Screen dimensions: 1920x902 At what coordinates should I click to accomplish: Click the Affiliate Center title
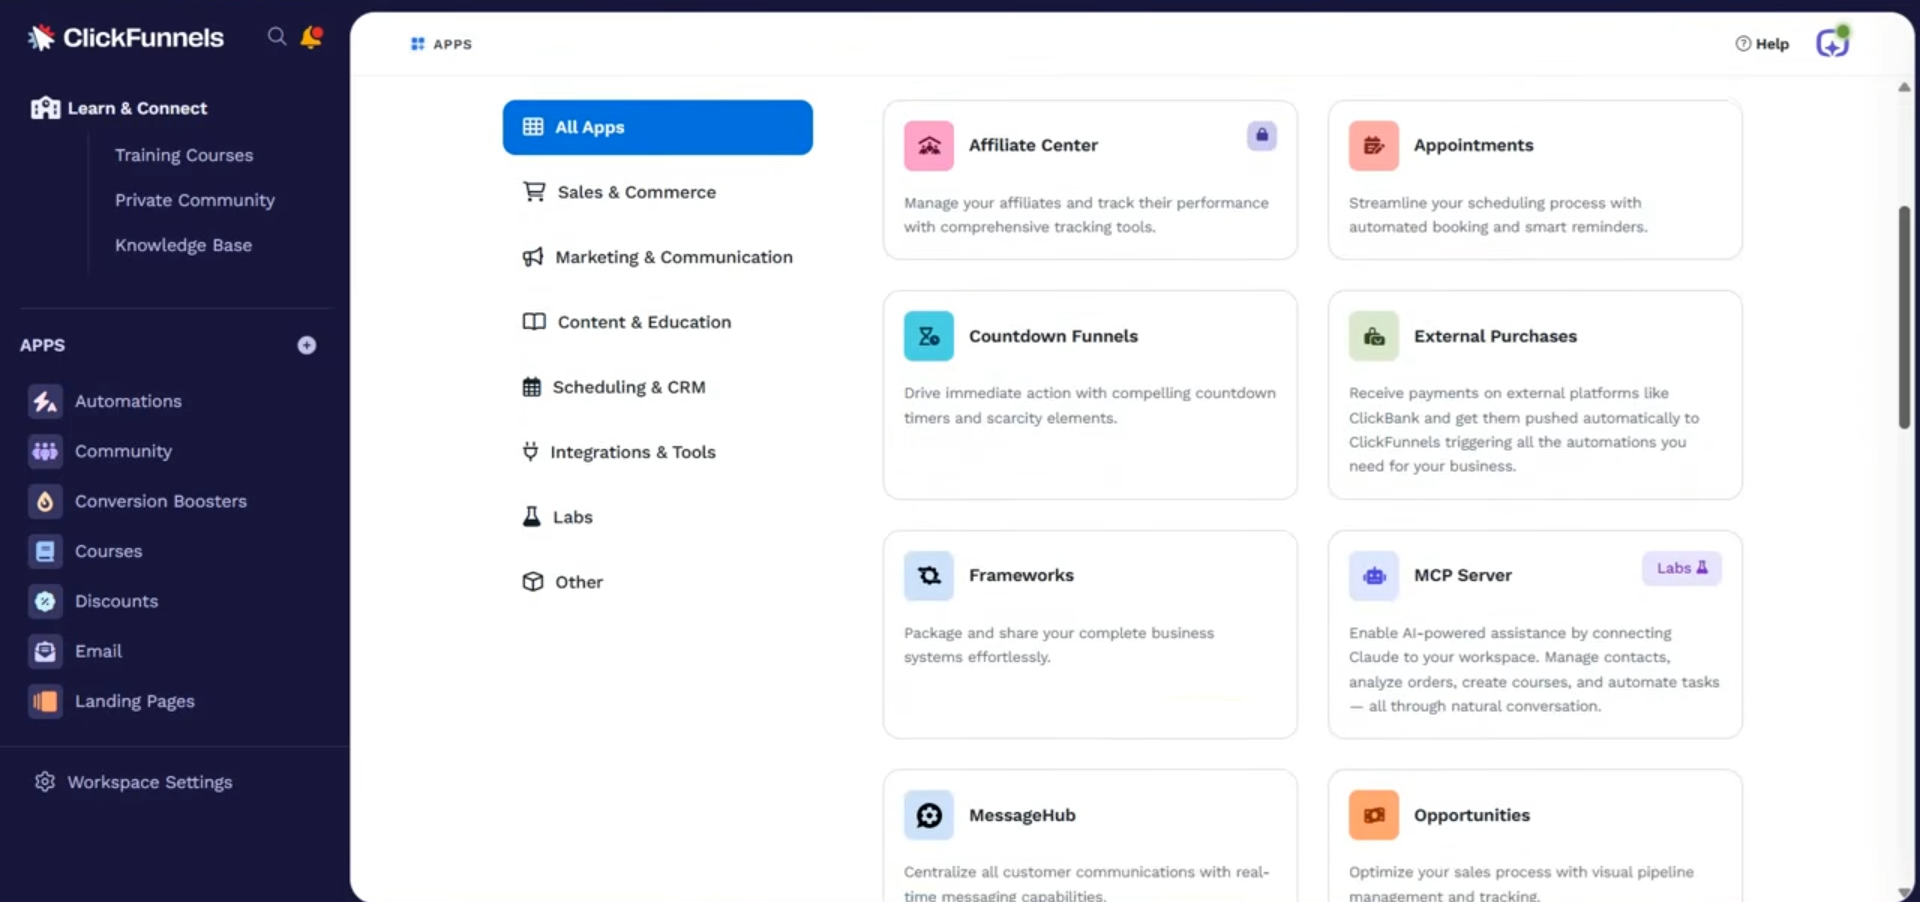tap(1033, 145)
